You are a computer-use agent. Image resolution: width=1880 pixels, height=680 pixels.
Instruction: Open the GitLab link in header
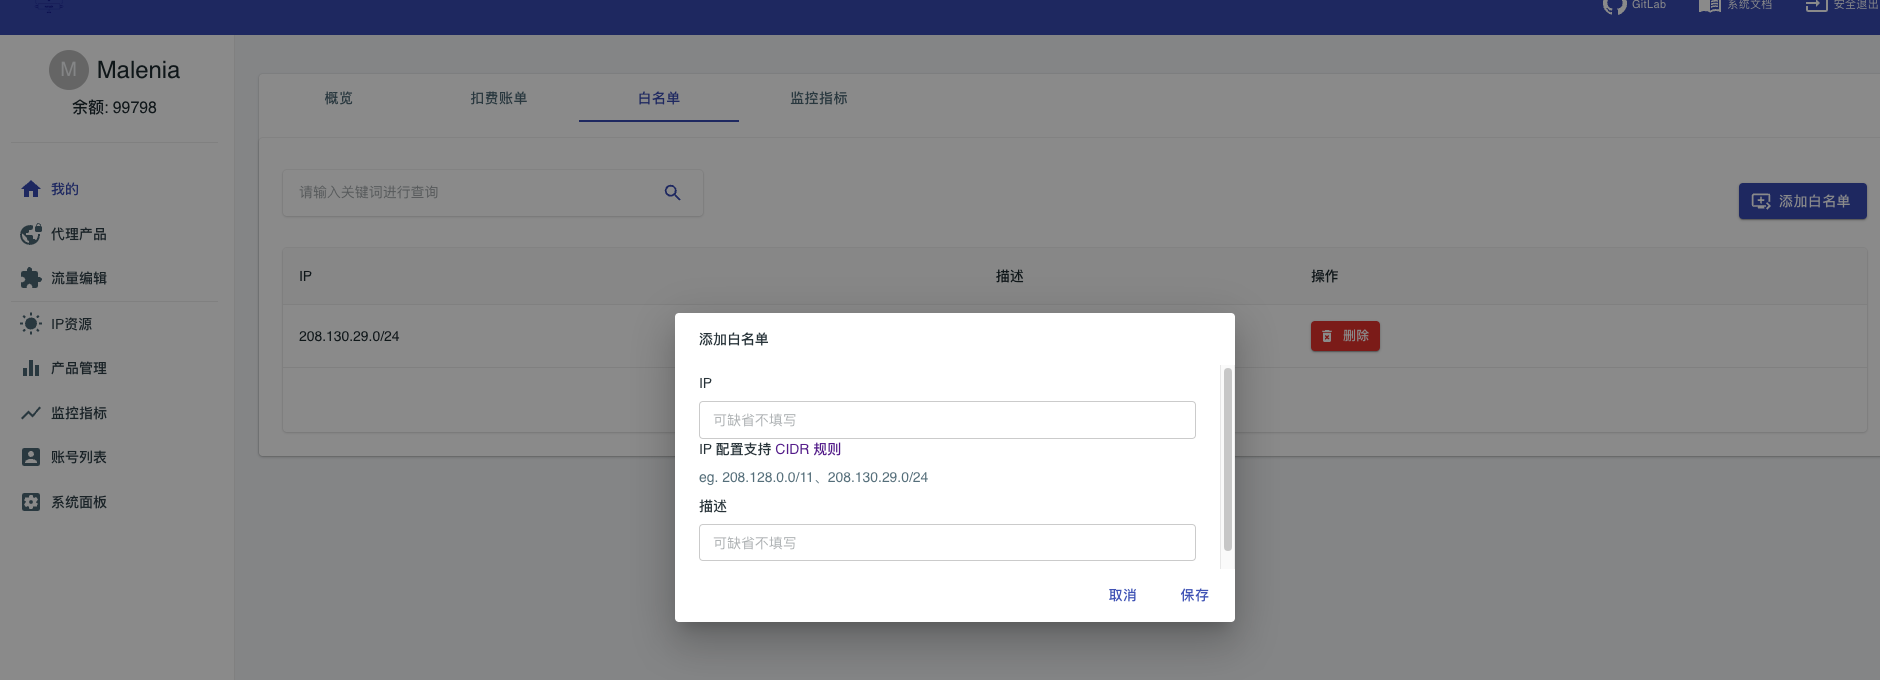pyautogui.click(x=1635, y=6)
